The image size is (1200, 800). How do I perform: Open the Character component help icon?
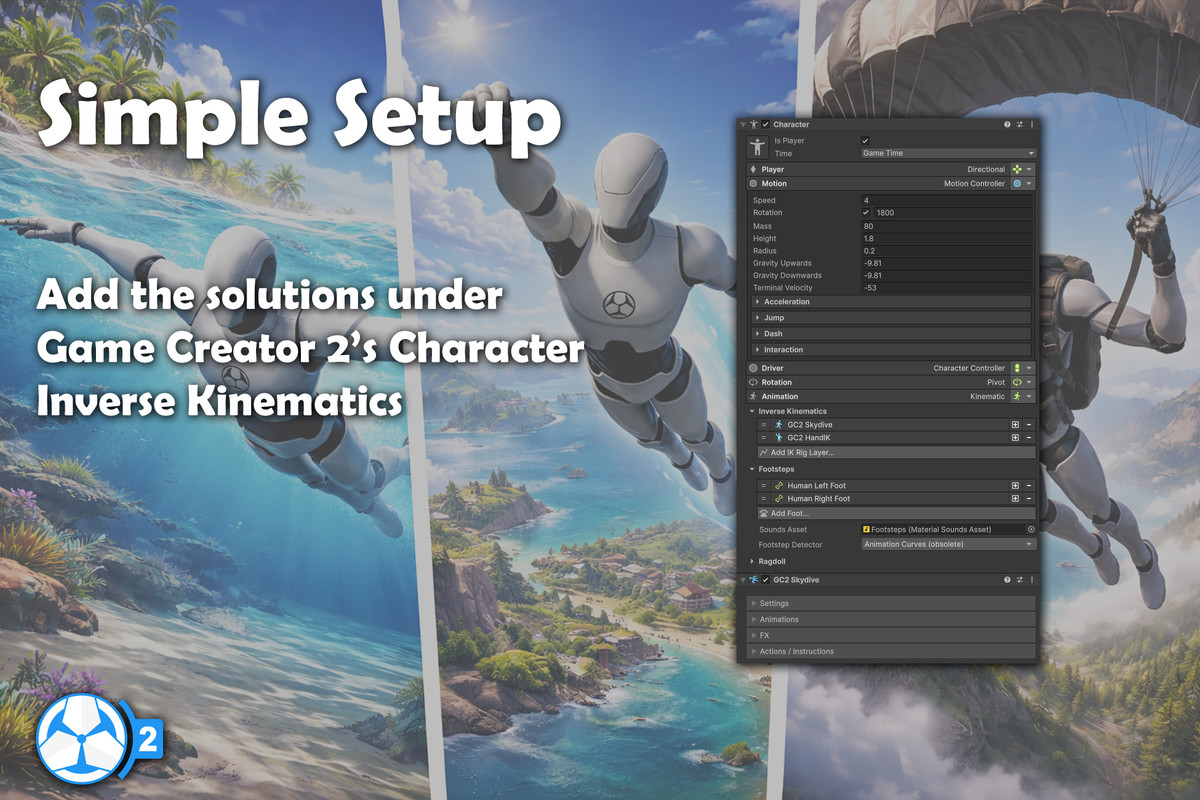pos(1007,125)
